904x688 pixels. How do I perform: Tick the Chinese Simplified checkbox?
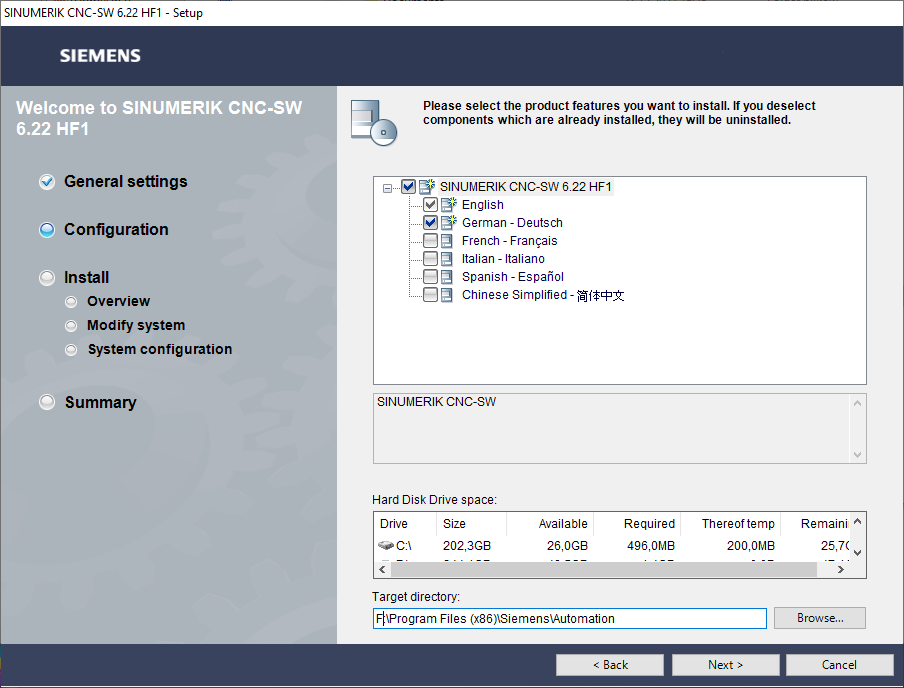430,295
